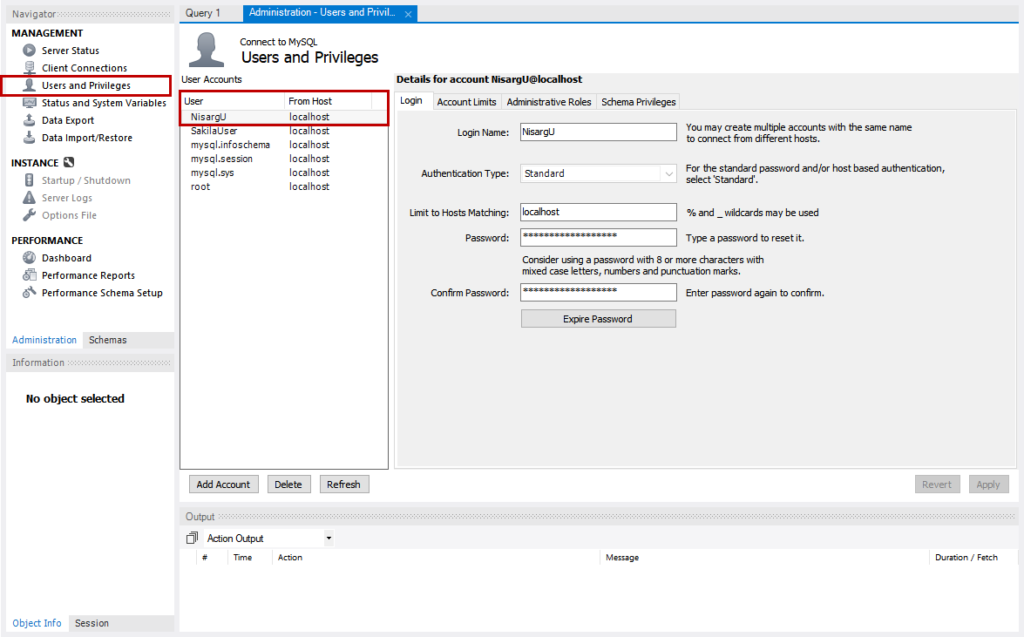The image size is (1024, 637).
Task: Click the Expire Password button
Action: [598, 319]
